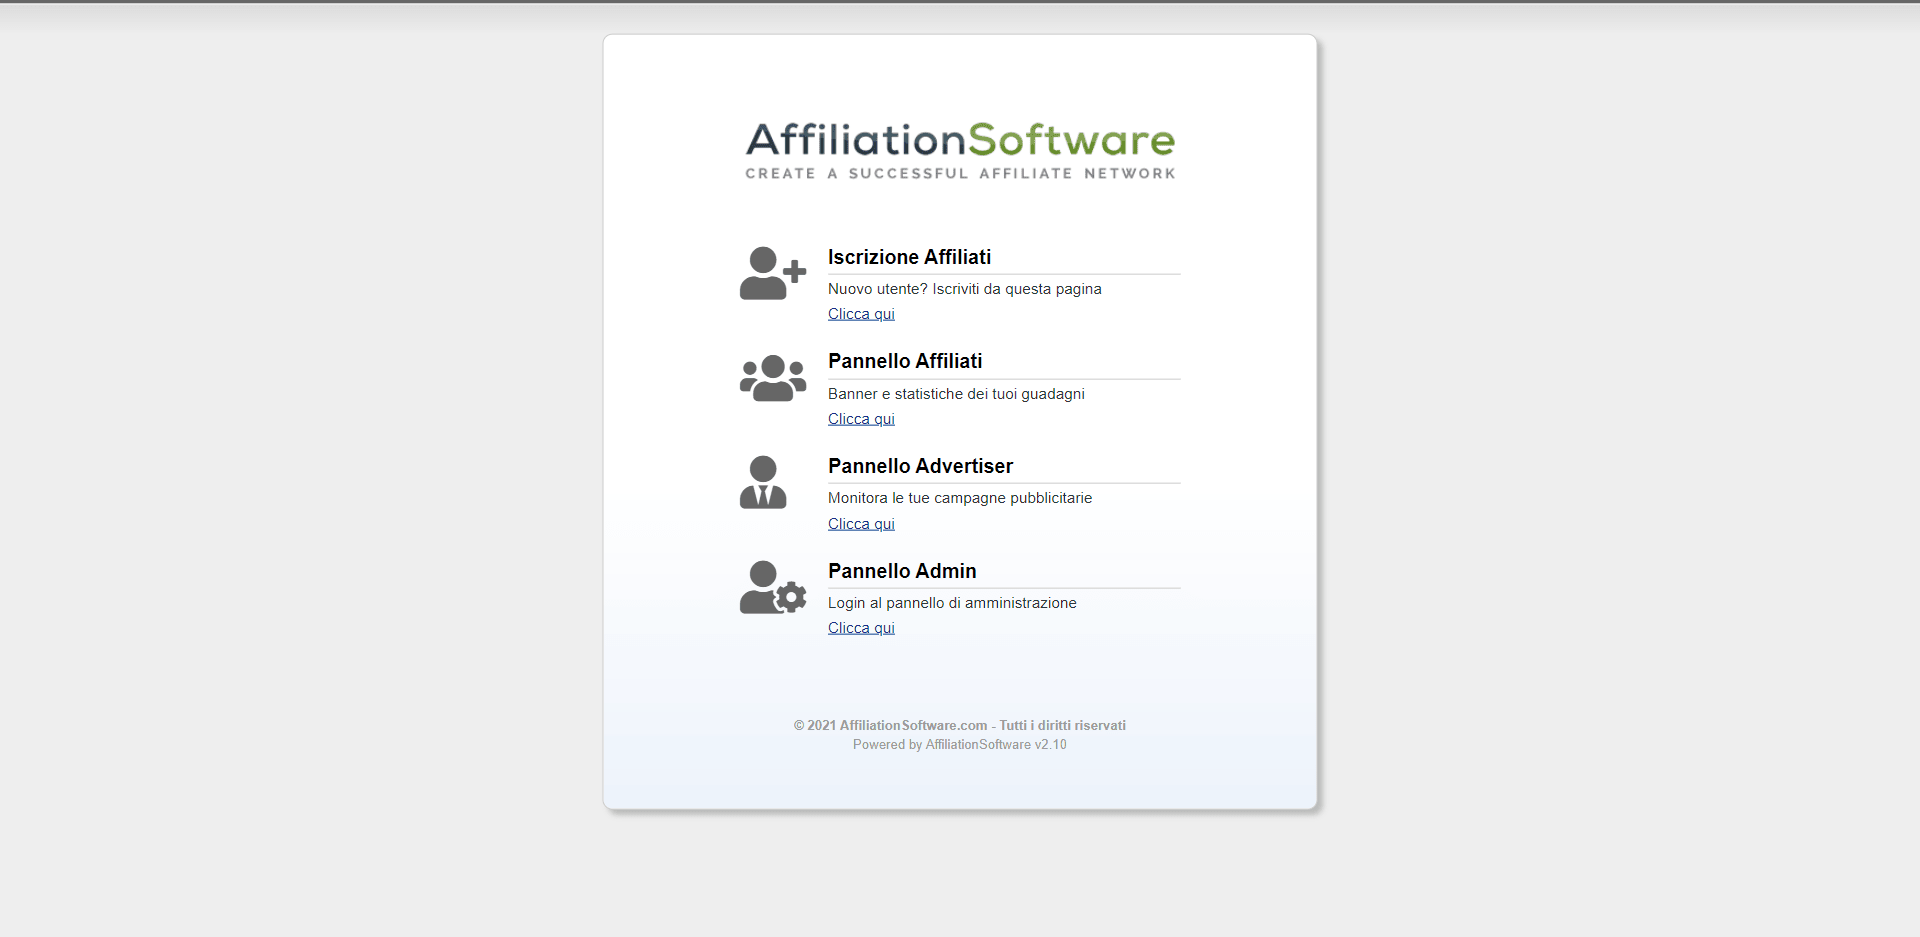Open the 'Clicca qui' link for Pannello Advertiser
Viewport: 1920px width, 937px height.
[861, 524]
